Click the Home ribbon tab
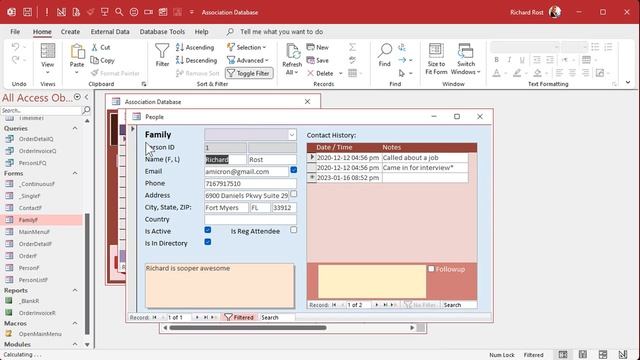 click(x=42, y=31)
